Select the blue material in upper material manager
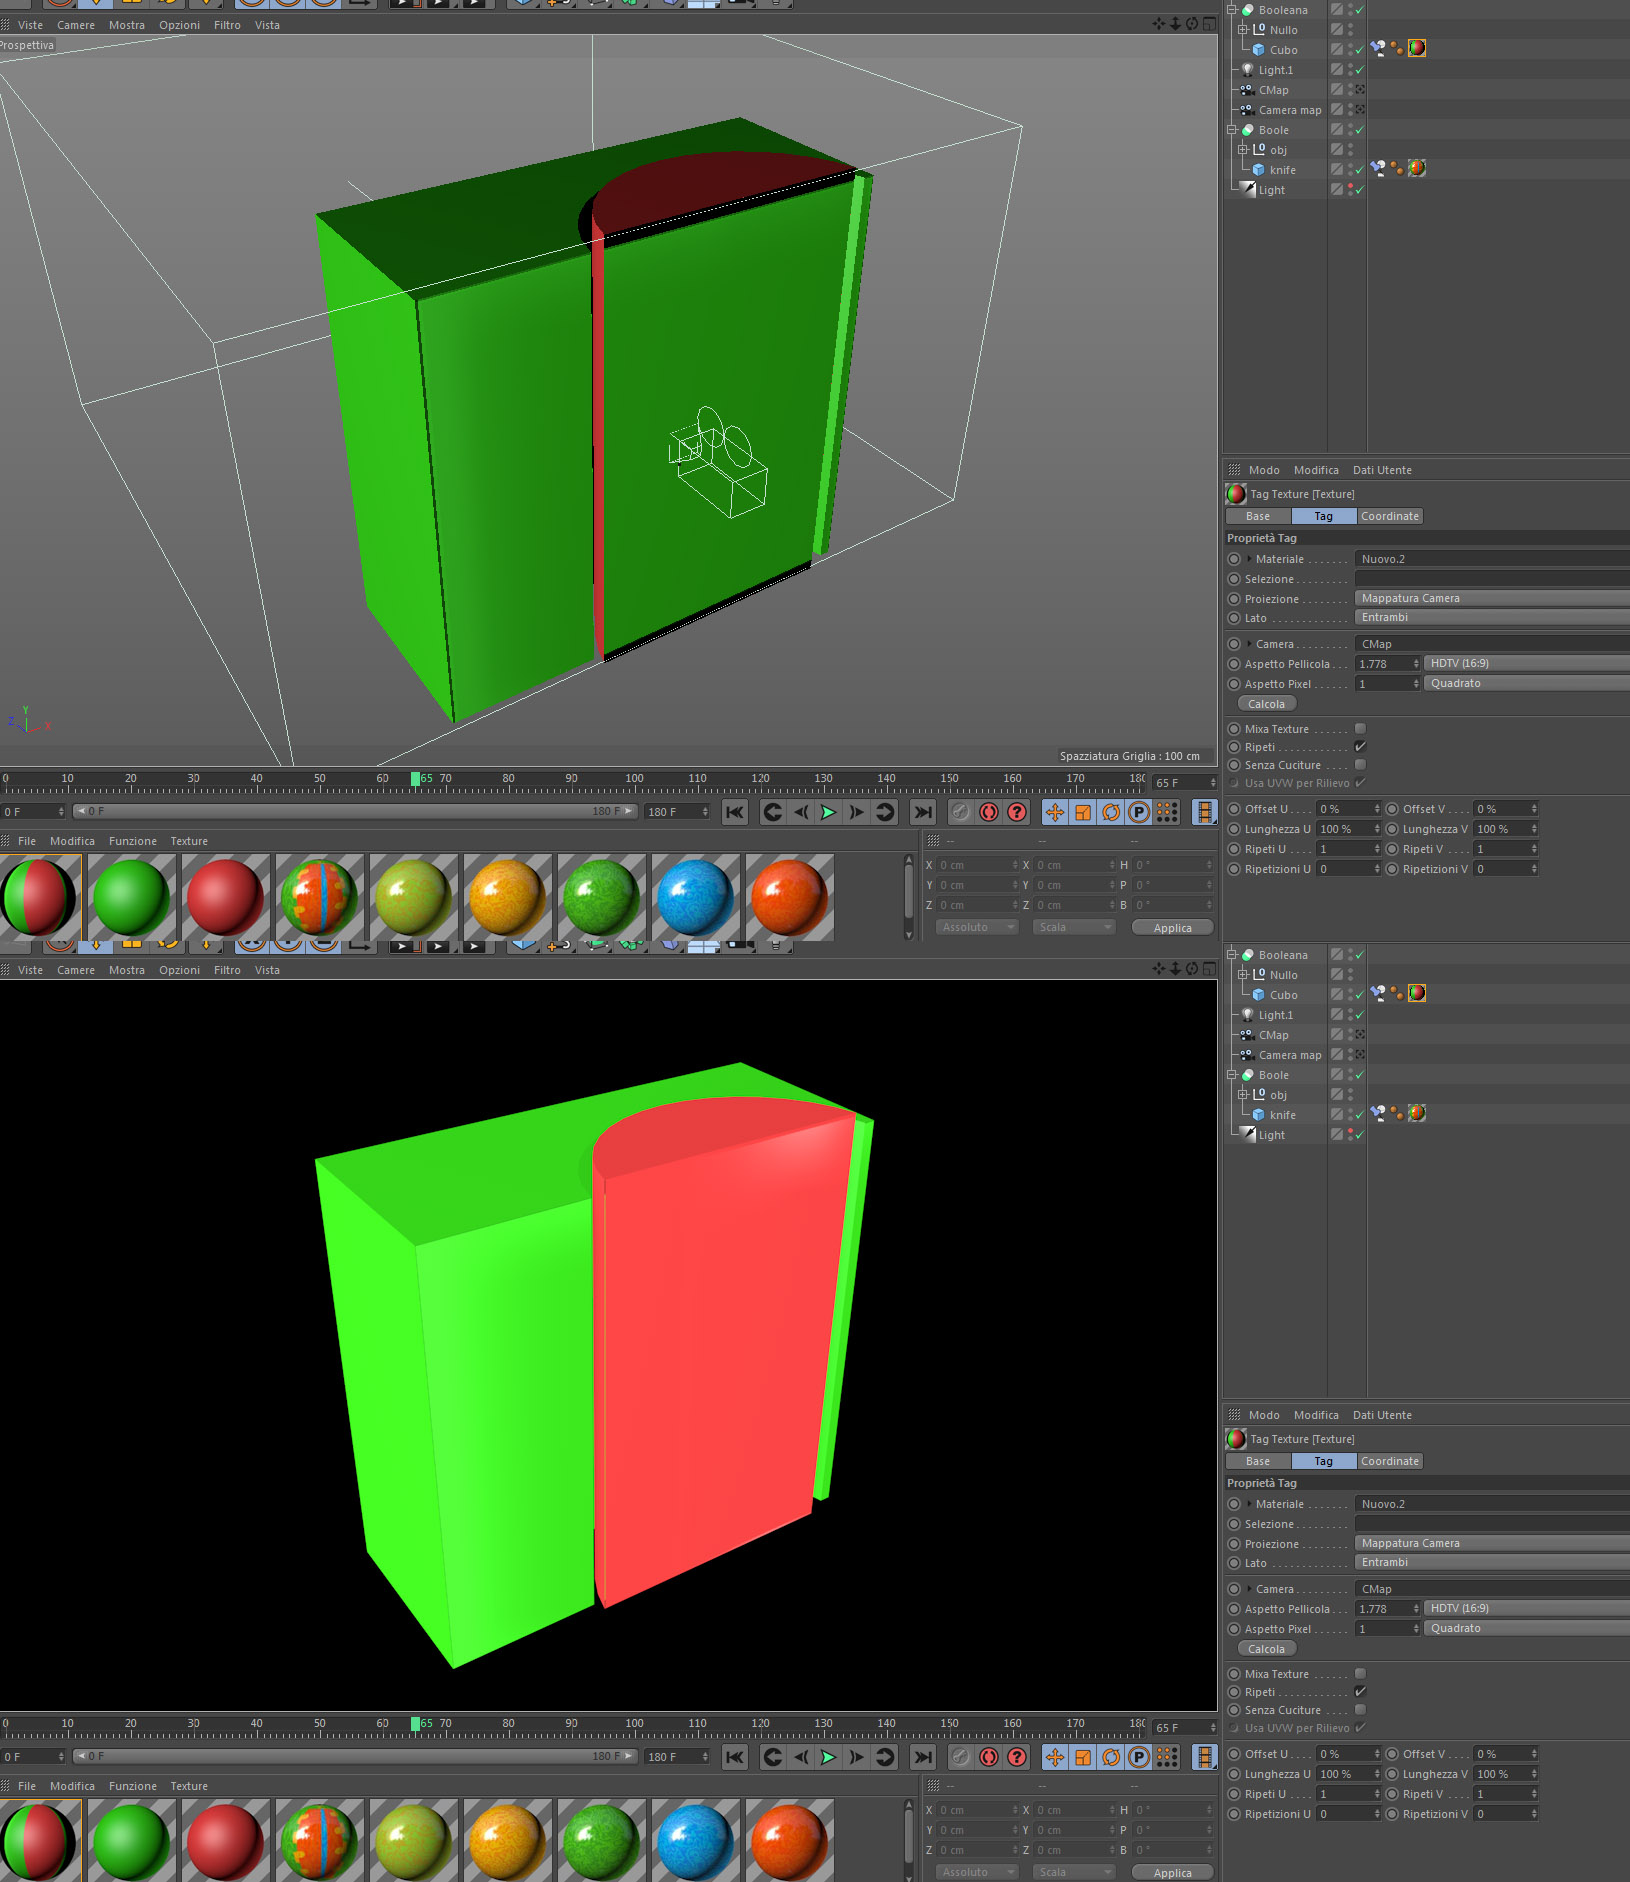Viewport: 1630px width, 1882px height. pyautogui.click(x=696, y=897)
